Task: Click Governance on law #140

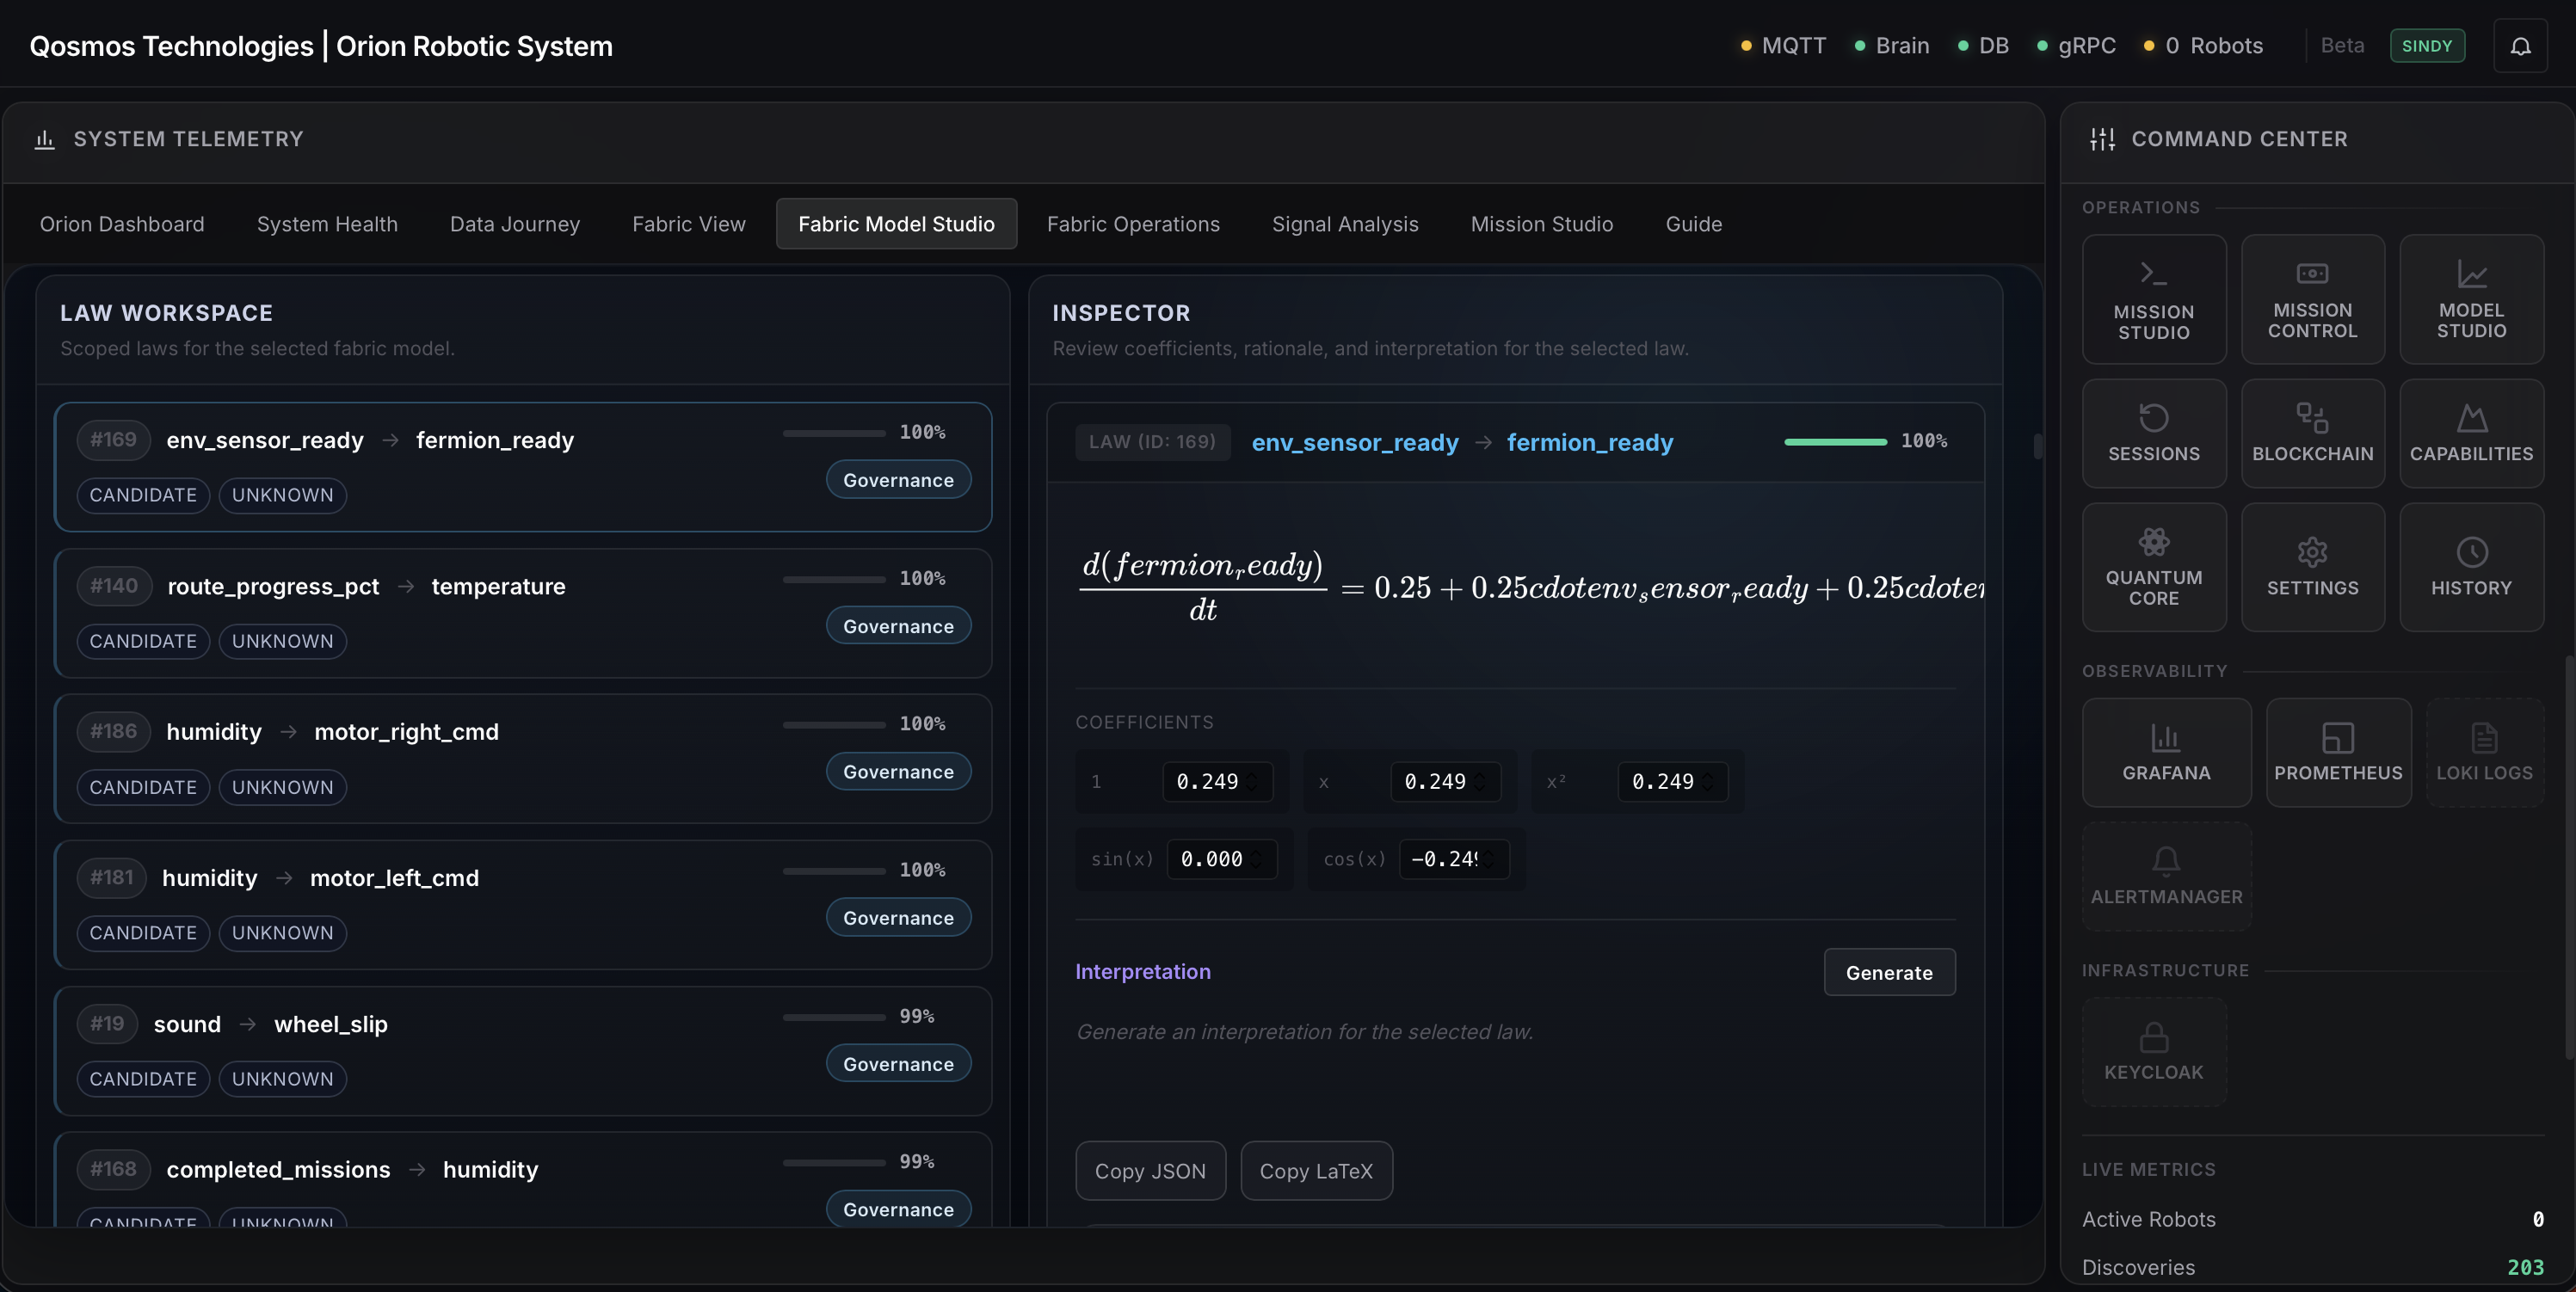Action: [x=897, y=626]
